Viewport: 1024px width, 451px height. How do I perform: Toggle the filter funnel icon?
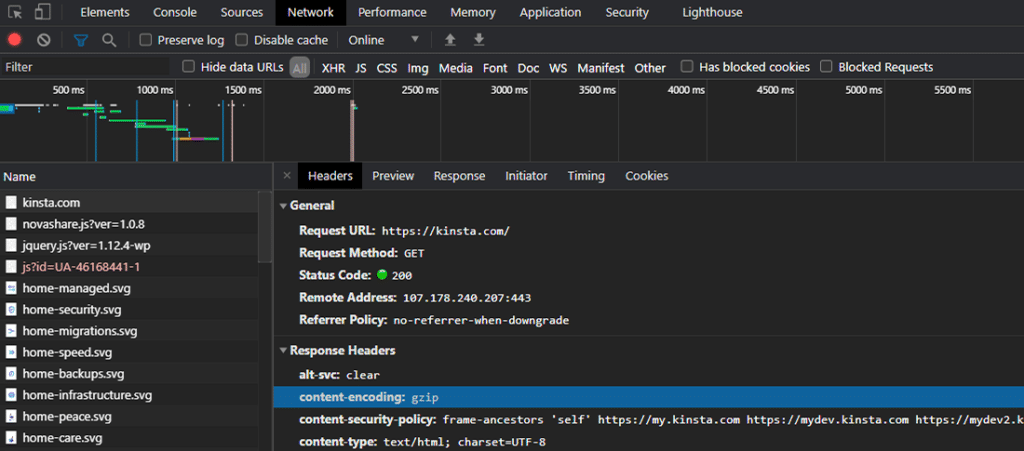(x=81, y=40)
